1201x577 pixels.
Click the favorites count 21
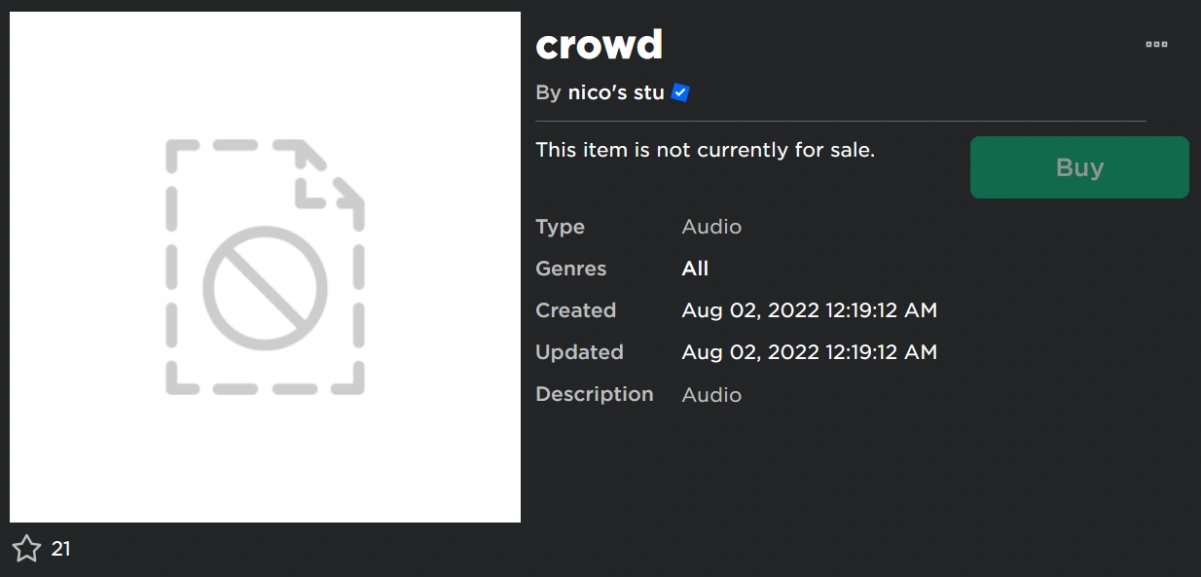click(61, 549)
